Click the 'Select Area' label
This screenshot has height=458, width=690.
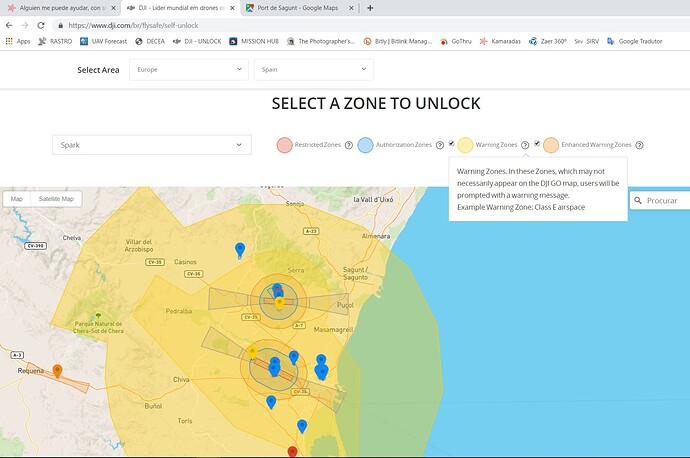[x=98, y=70]
